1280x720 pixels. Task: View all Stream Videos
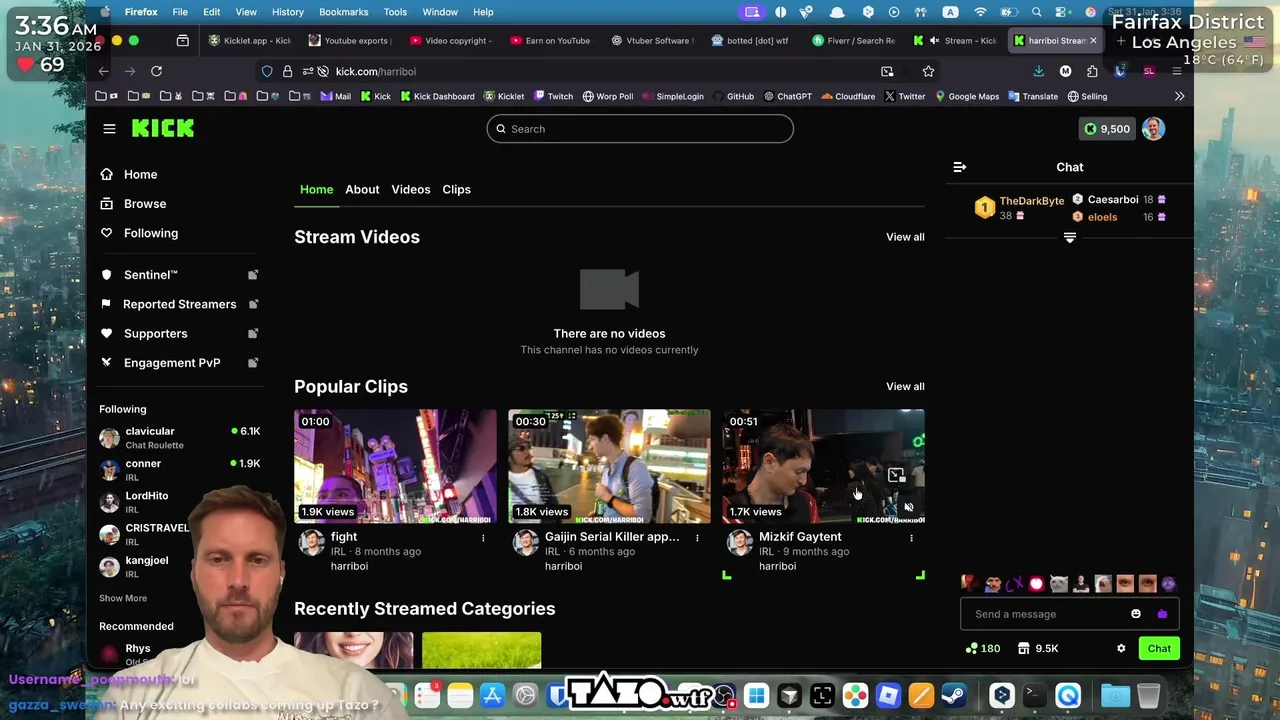click(x=905, y=237)
